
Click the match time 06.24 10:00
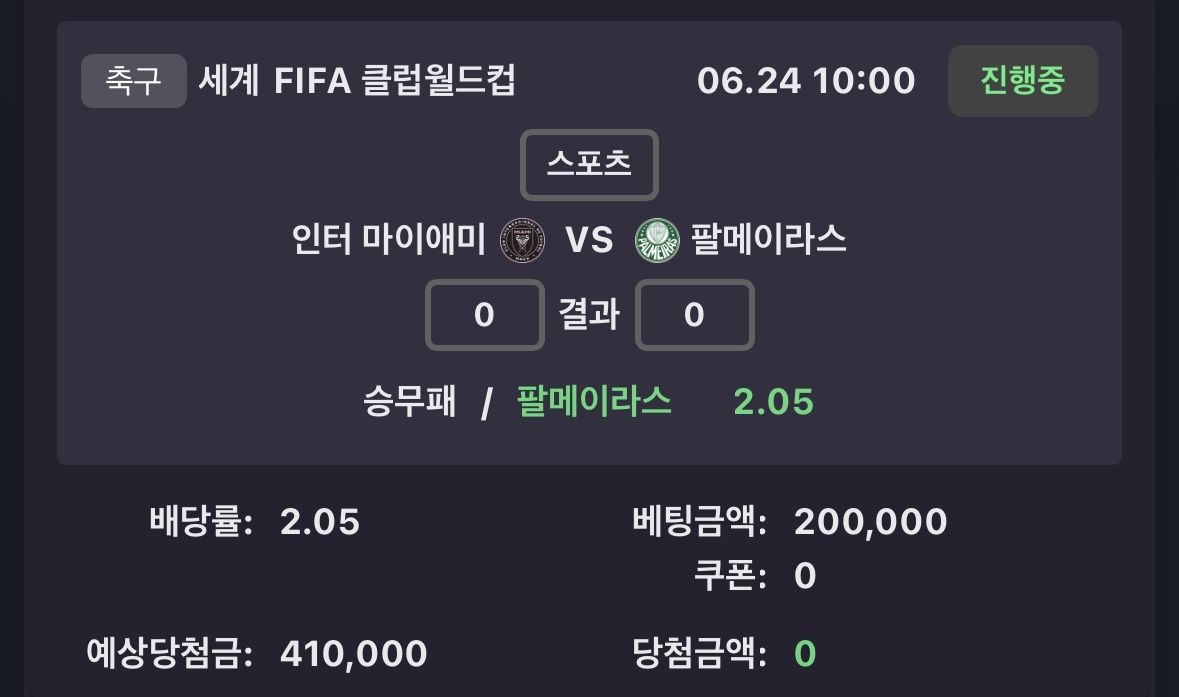click(x=806, y=80)
